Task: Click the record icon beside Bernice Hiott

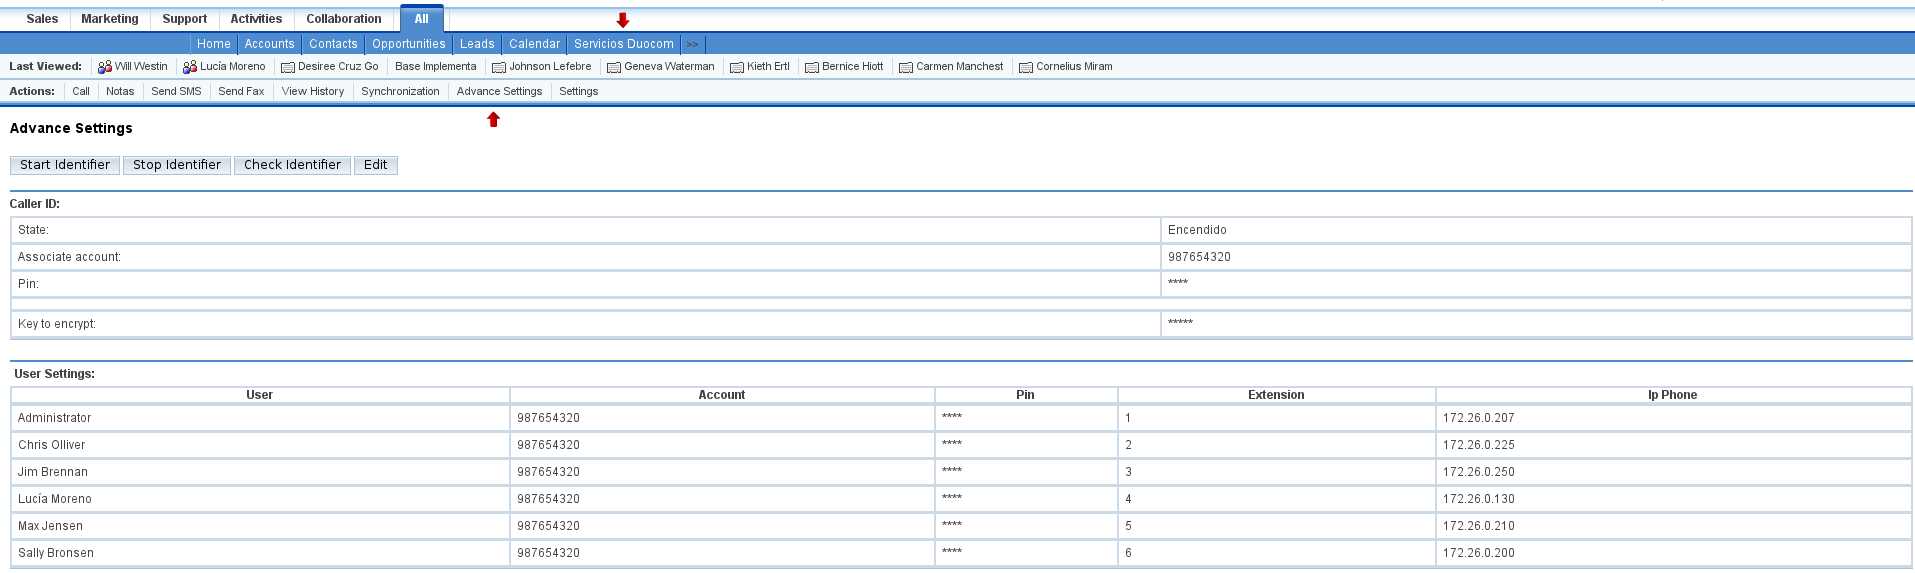Action: pyautogui.click(x=812, y=67)
